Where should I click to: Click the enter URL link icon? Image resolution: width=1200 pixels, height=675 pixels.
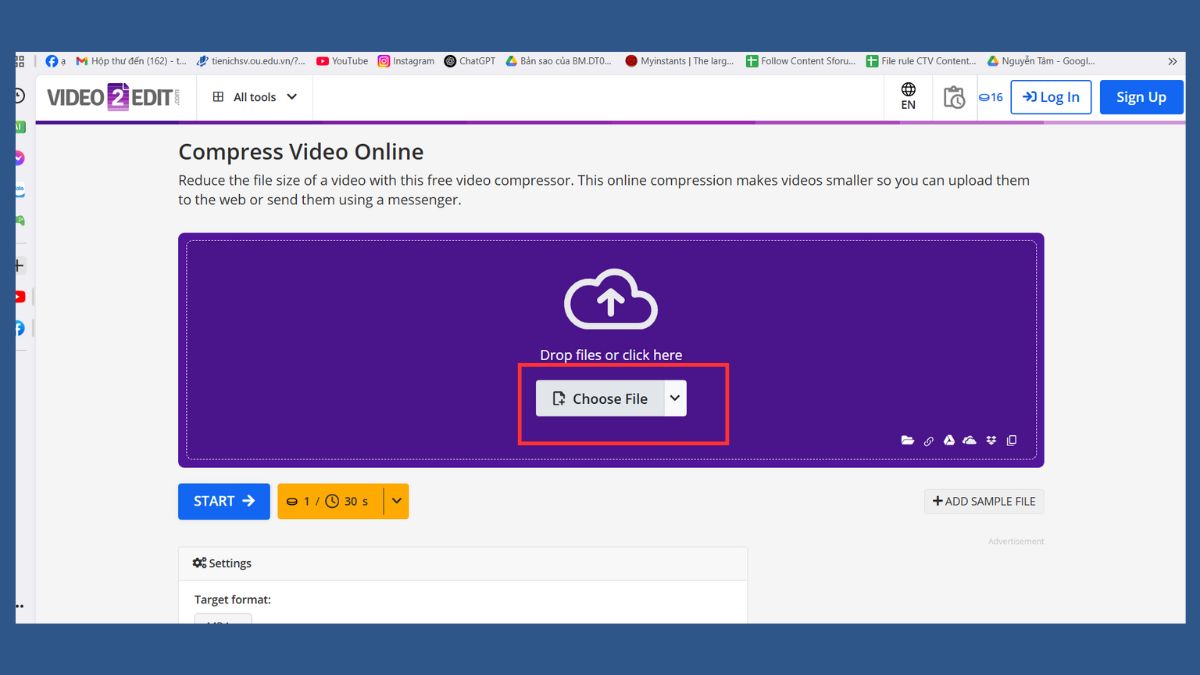click(x=928, y=440)
